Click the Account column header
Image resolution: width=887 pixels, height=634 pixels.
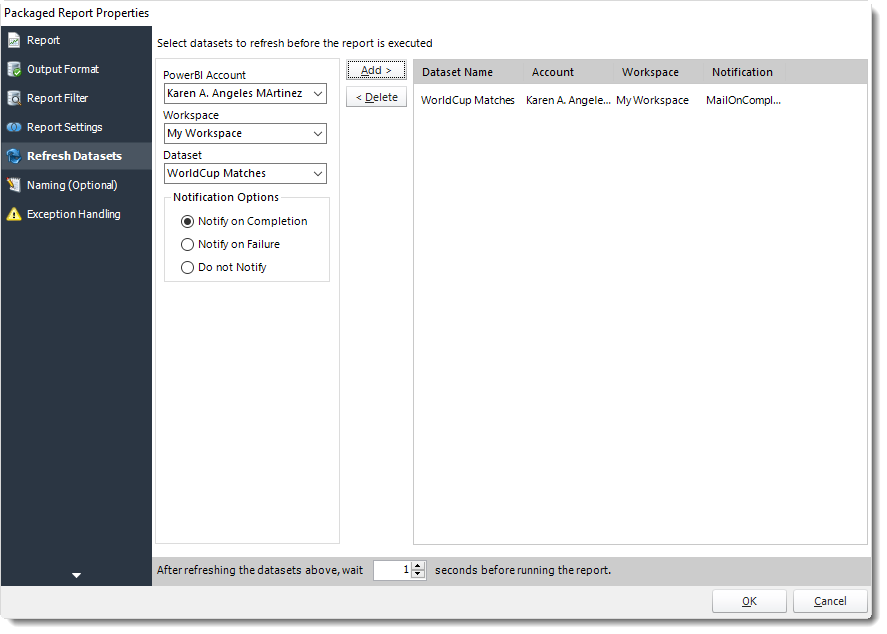569,72
